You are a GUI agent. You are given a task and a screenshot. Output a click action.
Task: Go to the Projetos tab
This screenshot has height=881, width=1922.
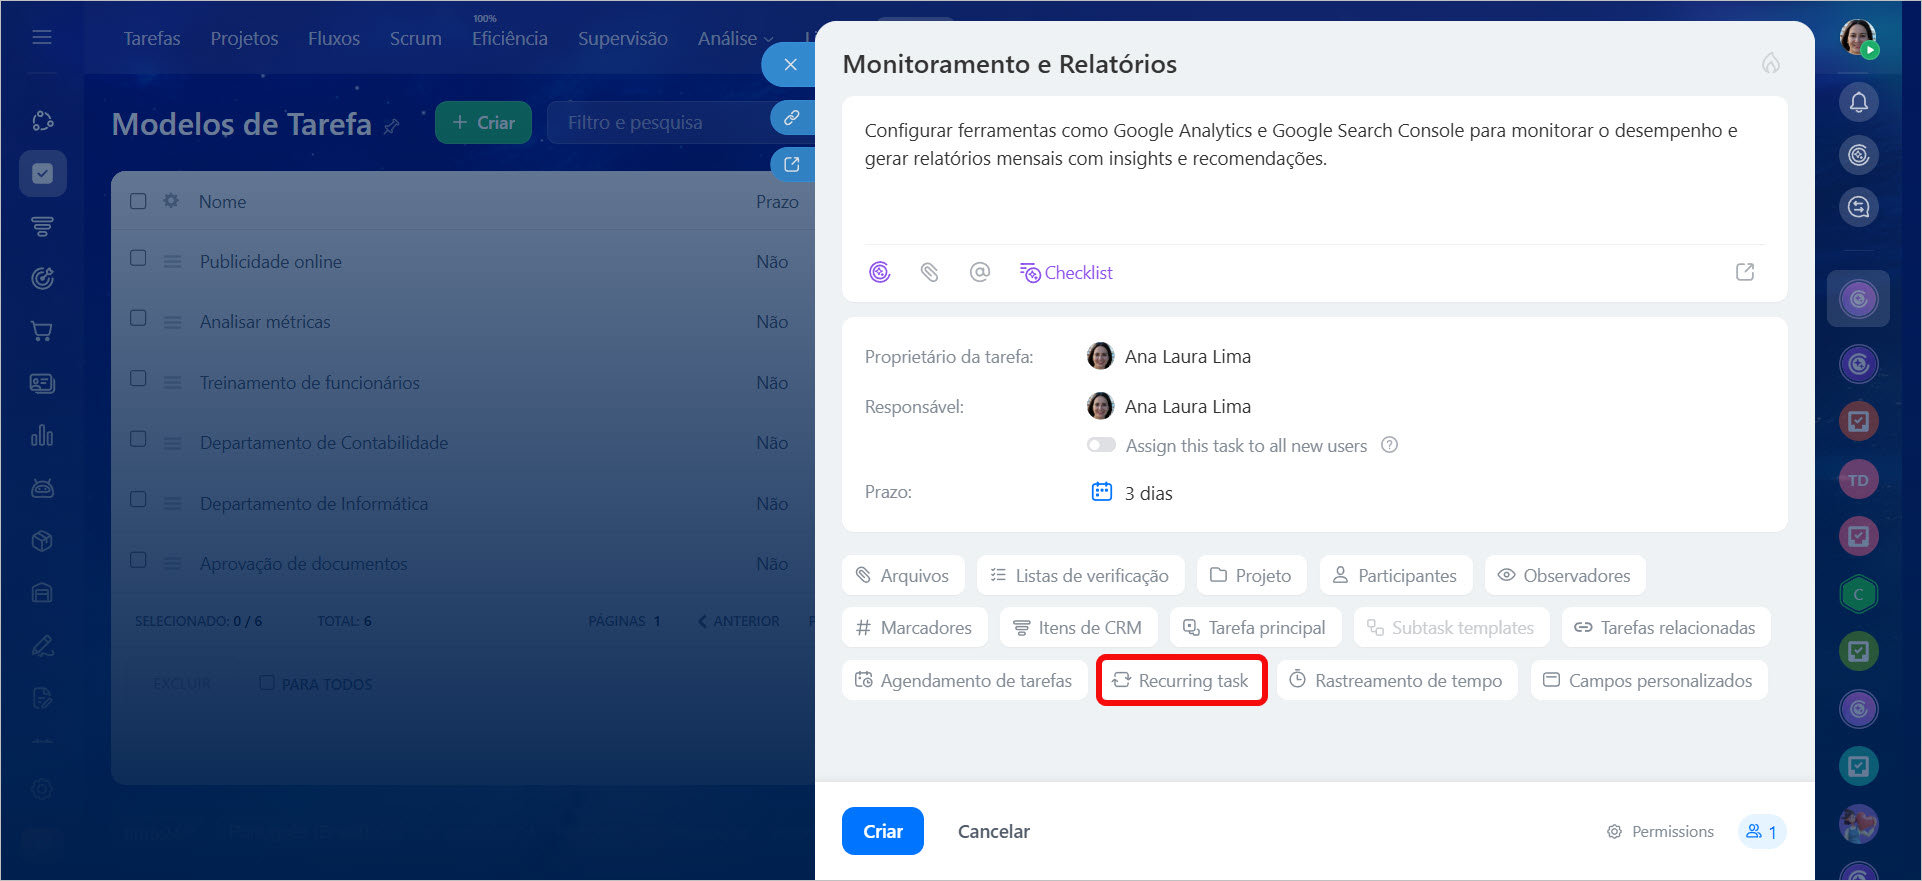pyautogui.click(x=244, y=39)
